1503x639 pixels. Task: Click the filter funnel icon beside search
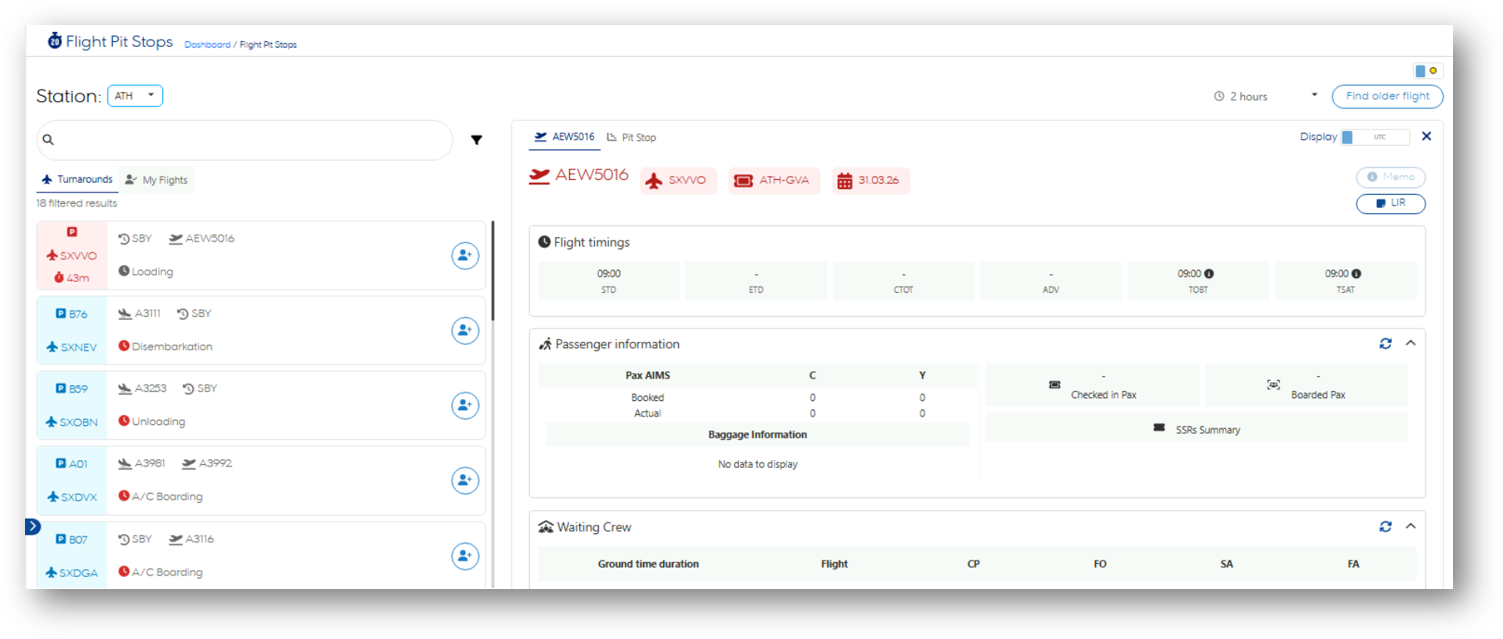(x=477, y=140)
